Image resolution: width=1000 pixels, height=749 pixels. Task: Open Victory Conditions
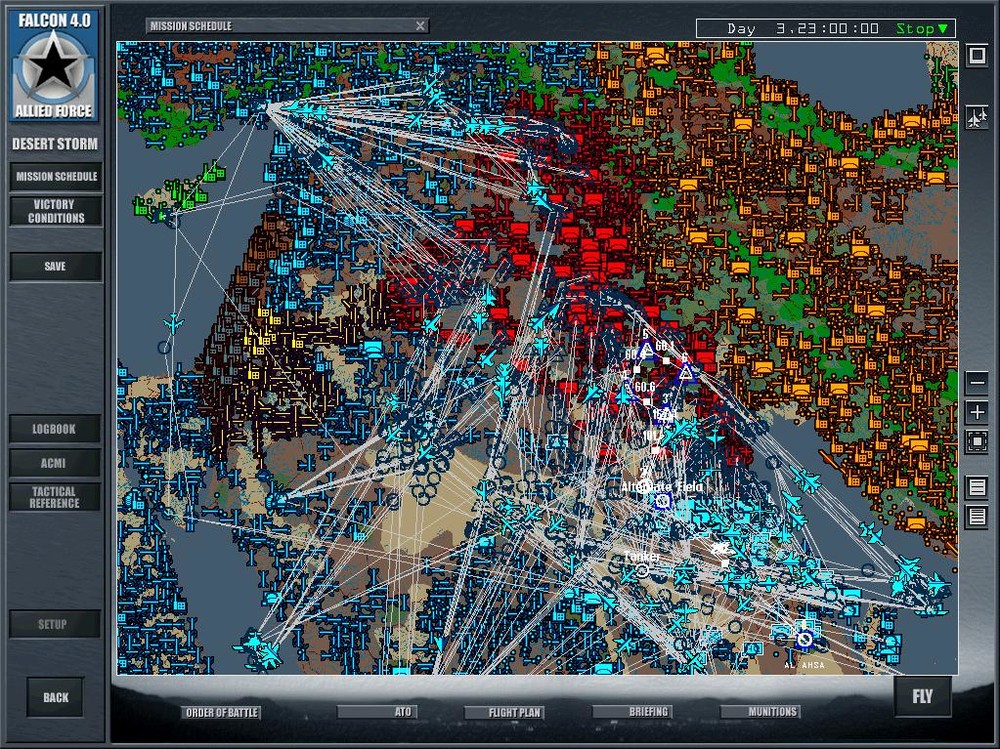point(56,211)
